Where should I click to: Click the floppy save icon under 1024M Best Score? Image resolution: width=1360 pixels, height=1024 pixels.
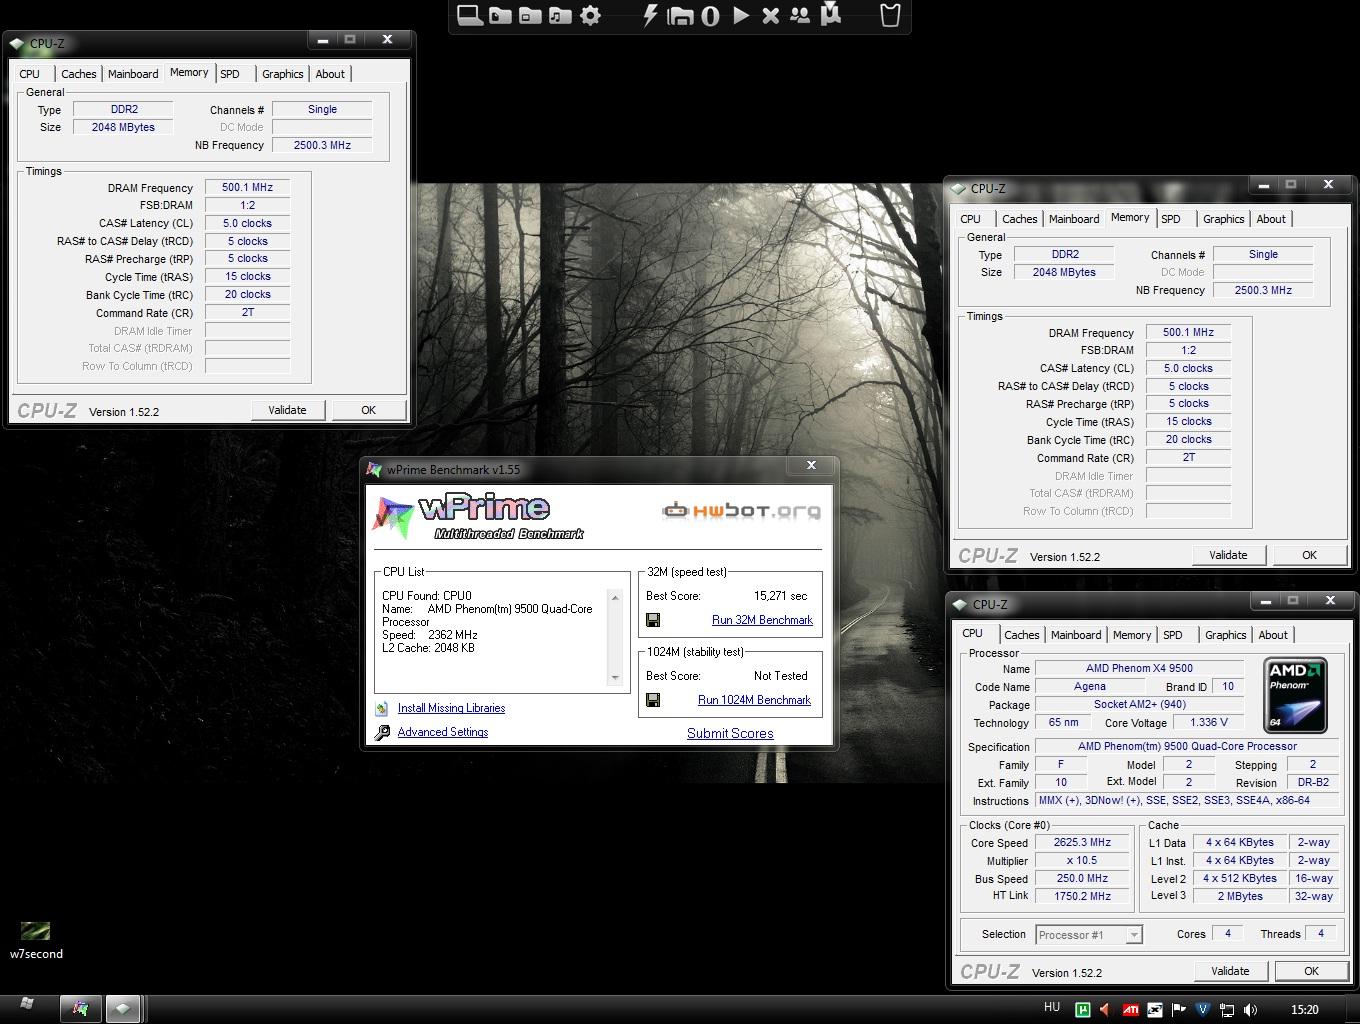point(653,700)
